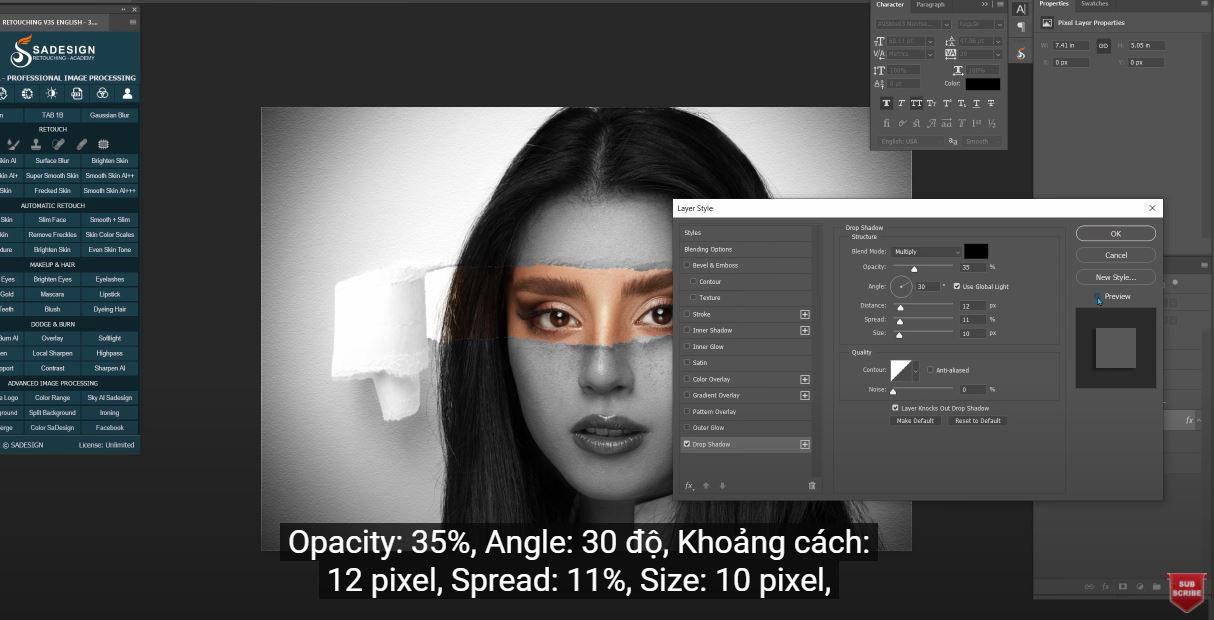Toggle the Preview checkbox

pos(1099,296)
